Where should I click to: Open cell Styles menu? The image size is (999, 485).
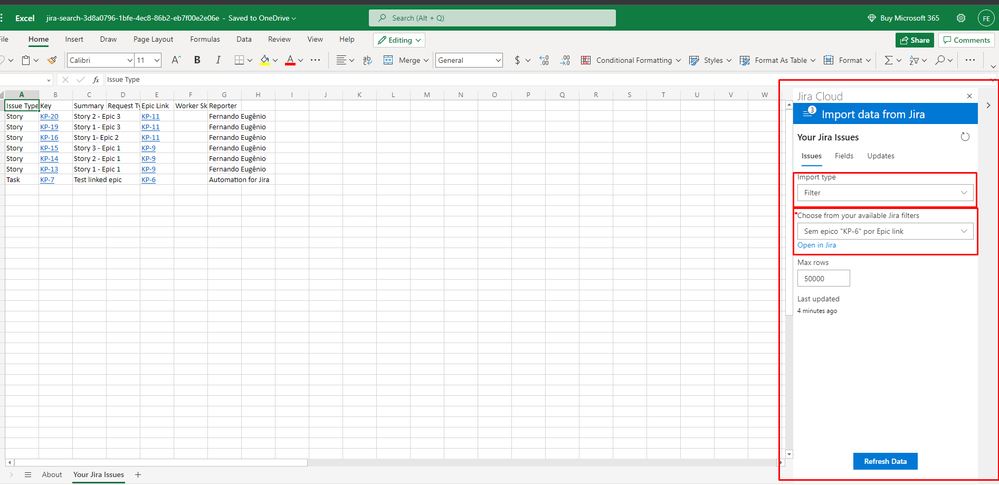coord(712,60)
